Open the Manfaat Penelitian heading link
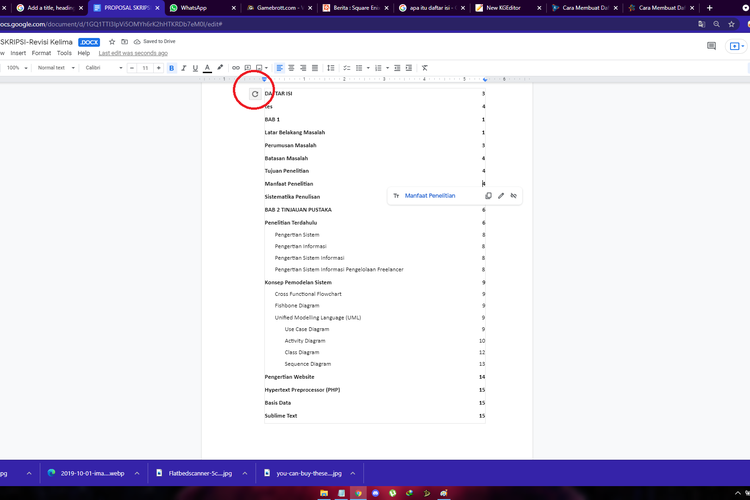Viewport: 750px width, 500px height. click(430, 196)
